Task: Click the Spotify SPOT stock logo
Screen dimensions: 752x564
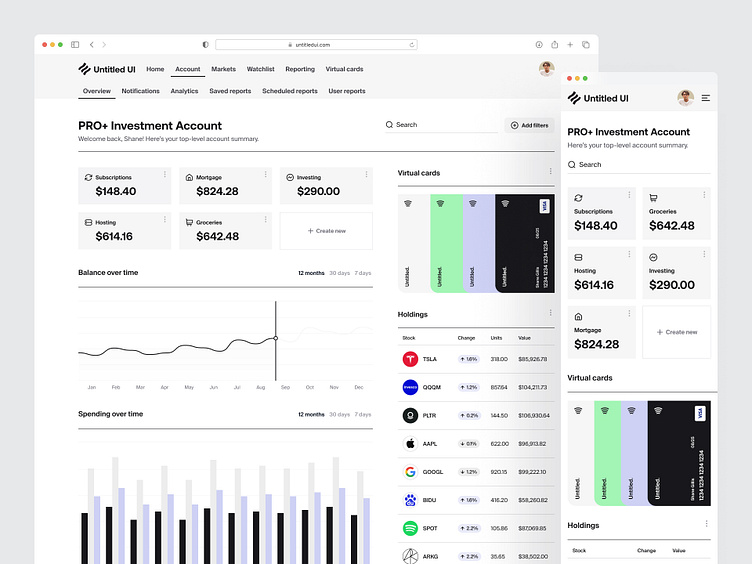Action: coord(409,528)
